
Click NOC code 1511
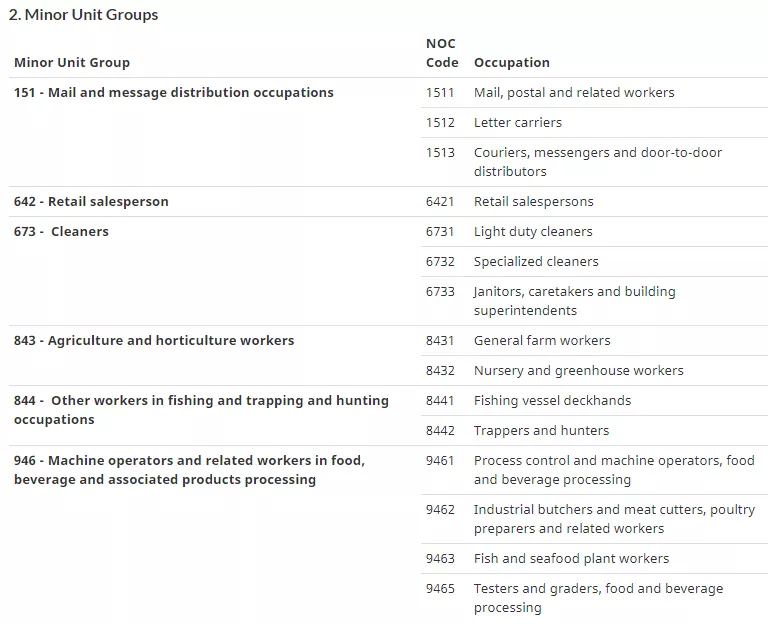click(440, 92)
